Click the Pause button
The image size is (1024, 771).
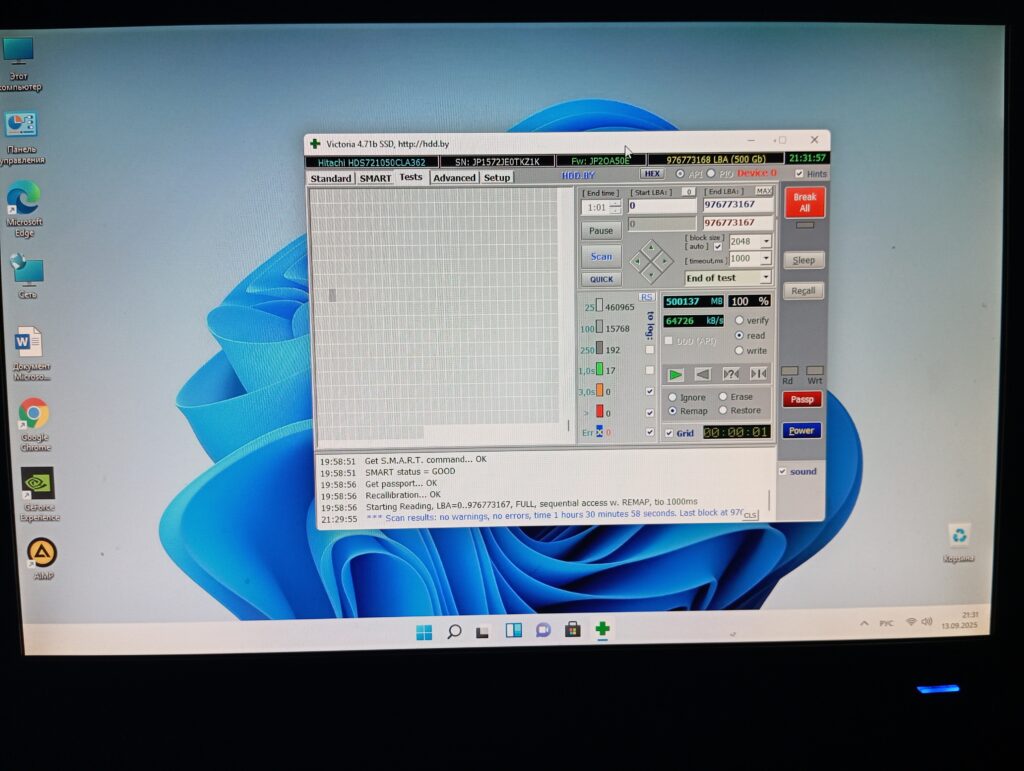pyautogui.click(x=601, y=230)
